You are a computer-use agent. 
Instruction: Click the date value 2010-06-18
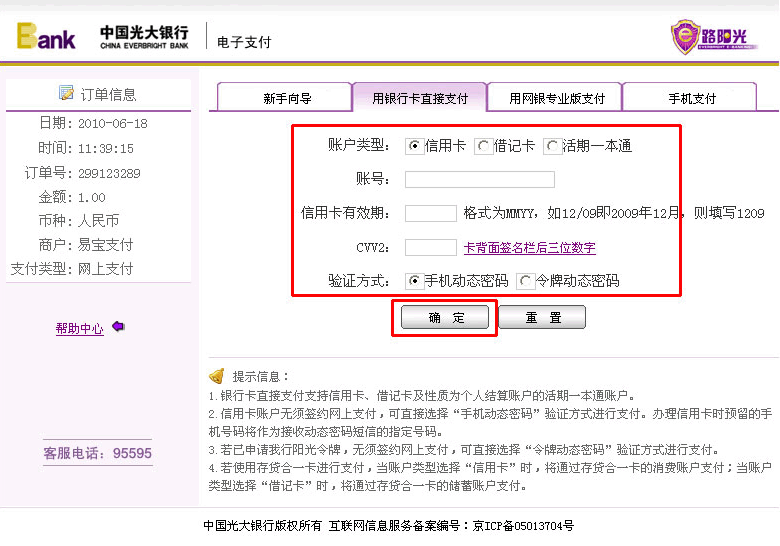pyautogui.click(x=113, y=123)
